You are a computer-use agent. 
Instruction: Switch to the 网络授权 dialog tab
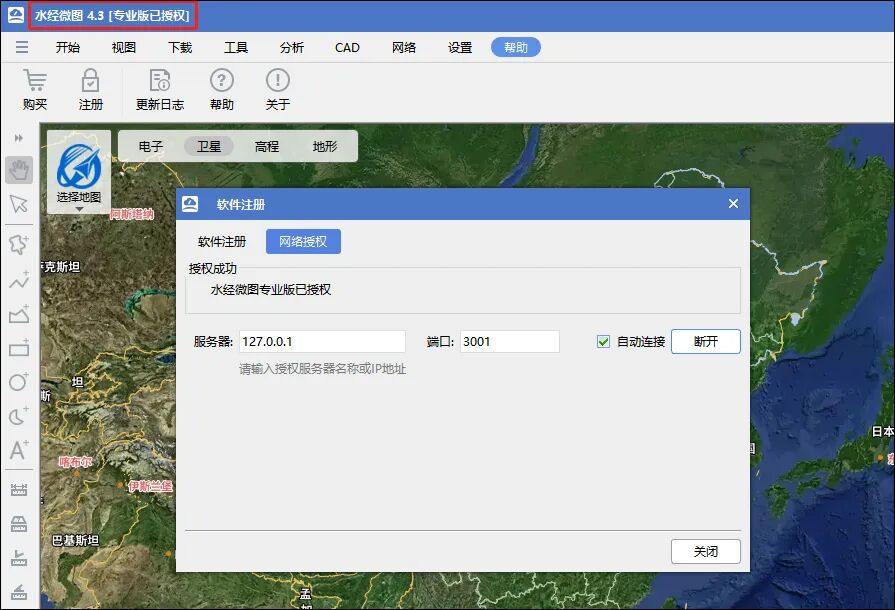(303, 241)
